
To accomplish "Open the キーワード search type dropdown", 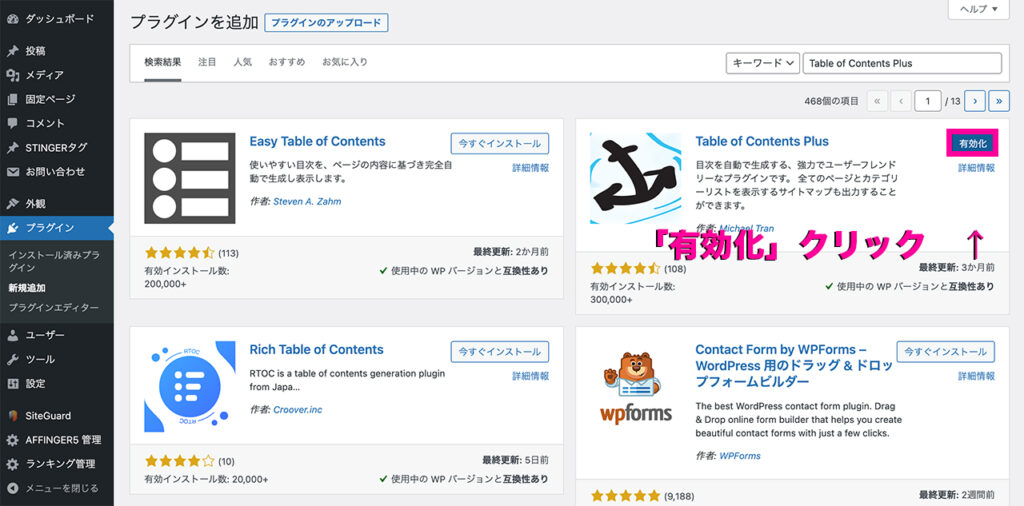I will [x=763, y=63].
